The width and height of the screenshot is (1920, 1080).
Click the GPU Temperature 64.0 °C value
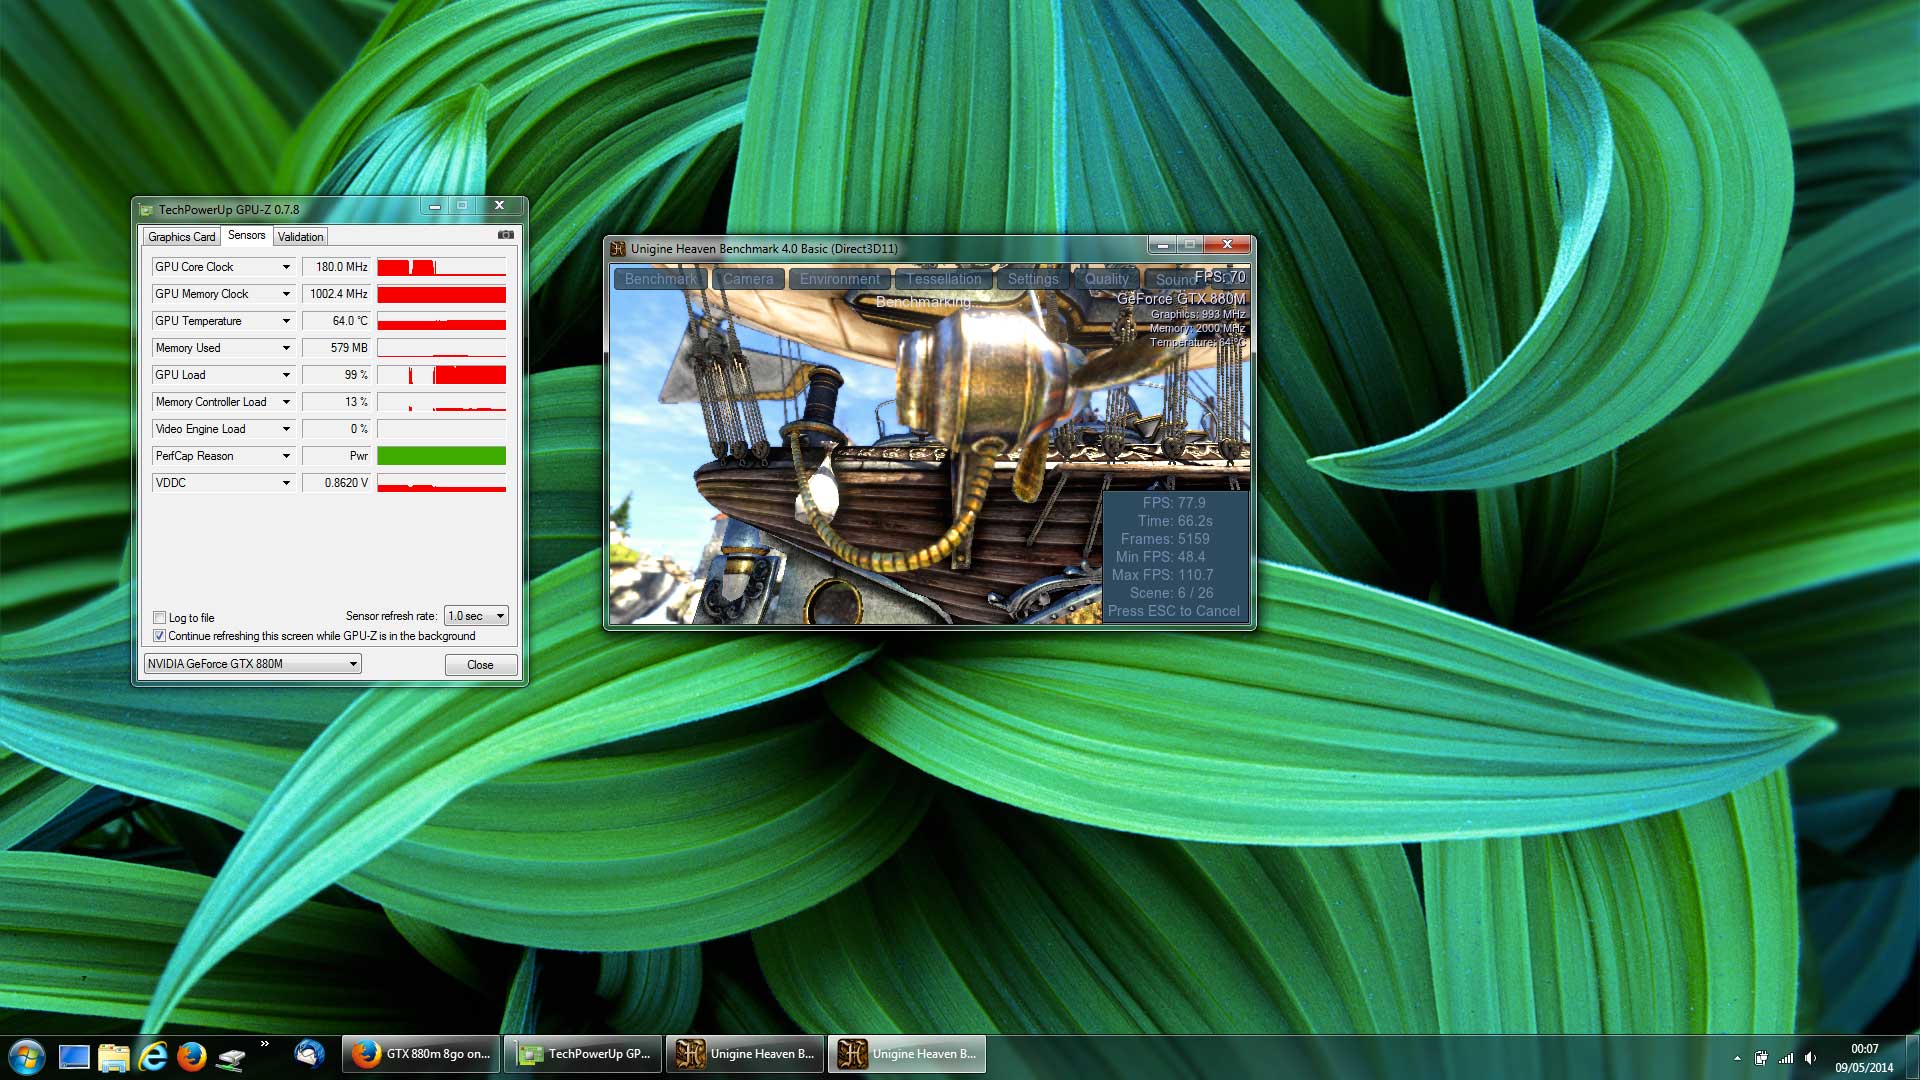pos(337,321)
